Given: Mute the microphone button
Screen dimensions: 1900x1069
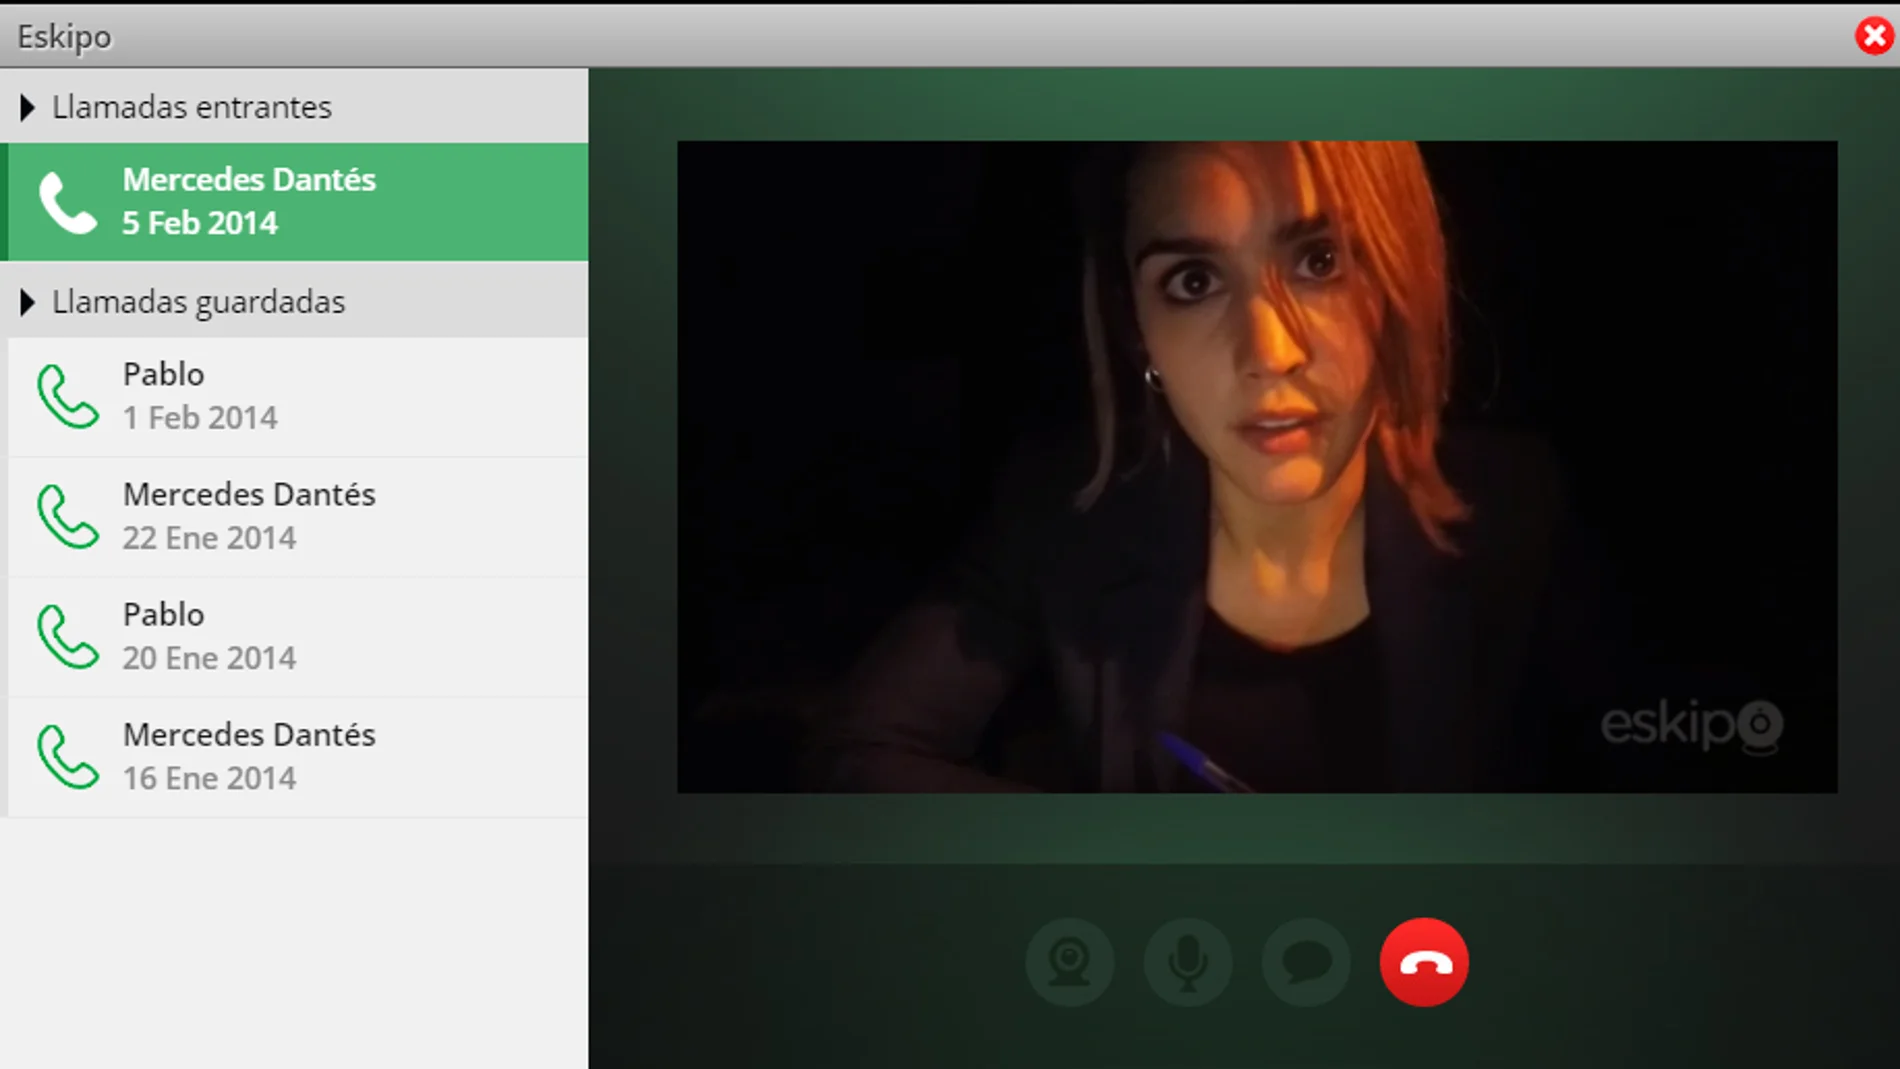Looking at the screenshot, I should [x=1188, y=962].
